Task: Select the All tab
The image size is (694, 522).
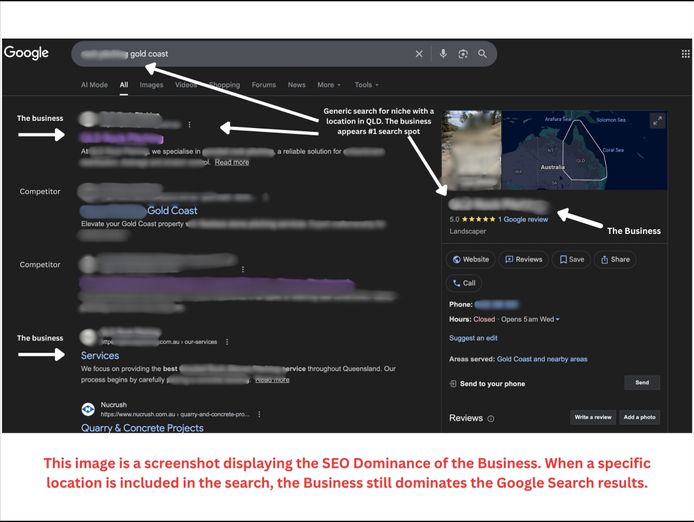Action: coord(124,85)
